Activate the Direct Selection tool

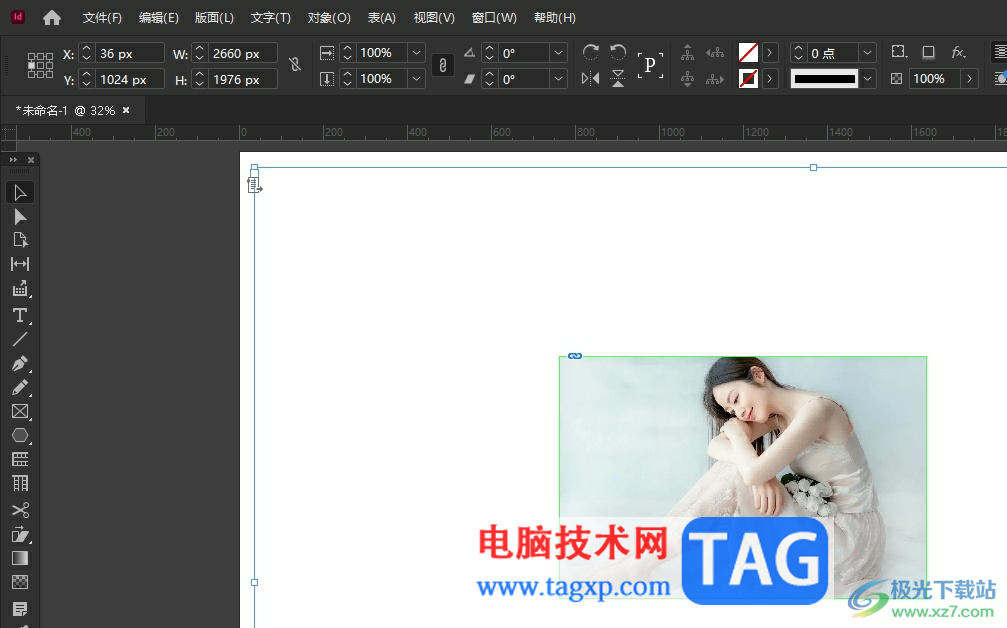pyautogui.click(x=19, y=217)
